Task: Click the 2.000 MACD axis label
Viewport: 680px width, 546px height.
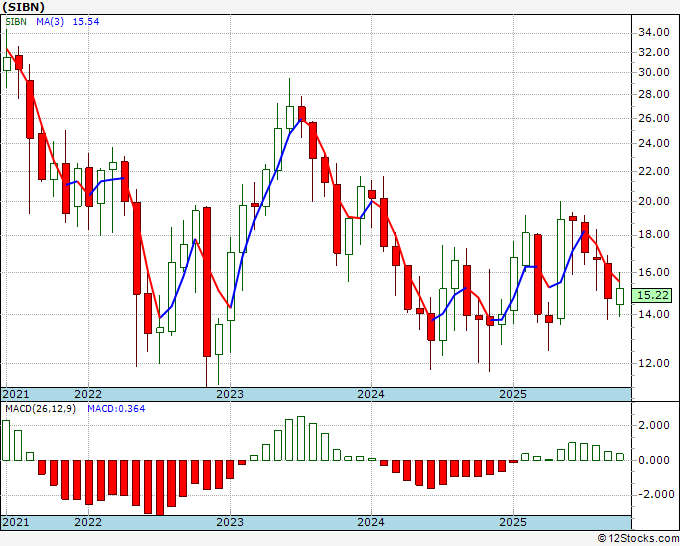Action: 654,425
